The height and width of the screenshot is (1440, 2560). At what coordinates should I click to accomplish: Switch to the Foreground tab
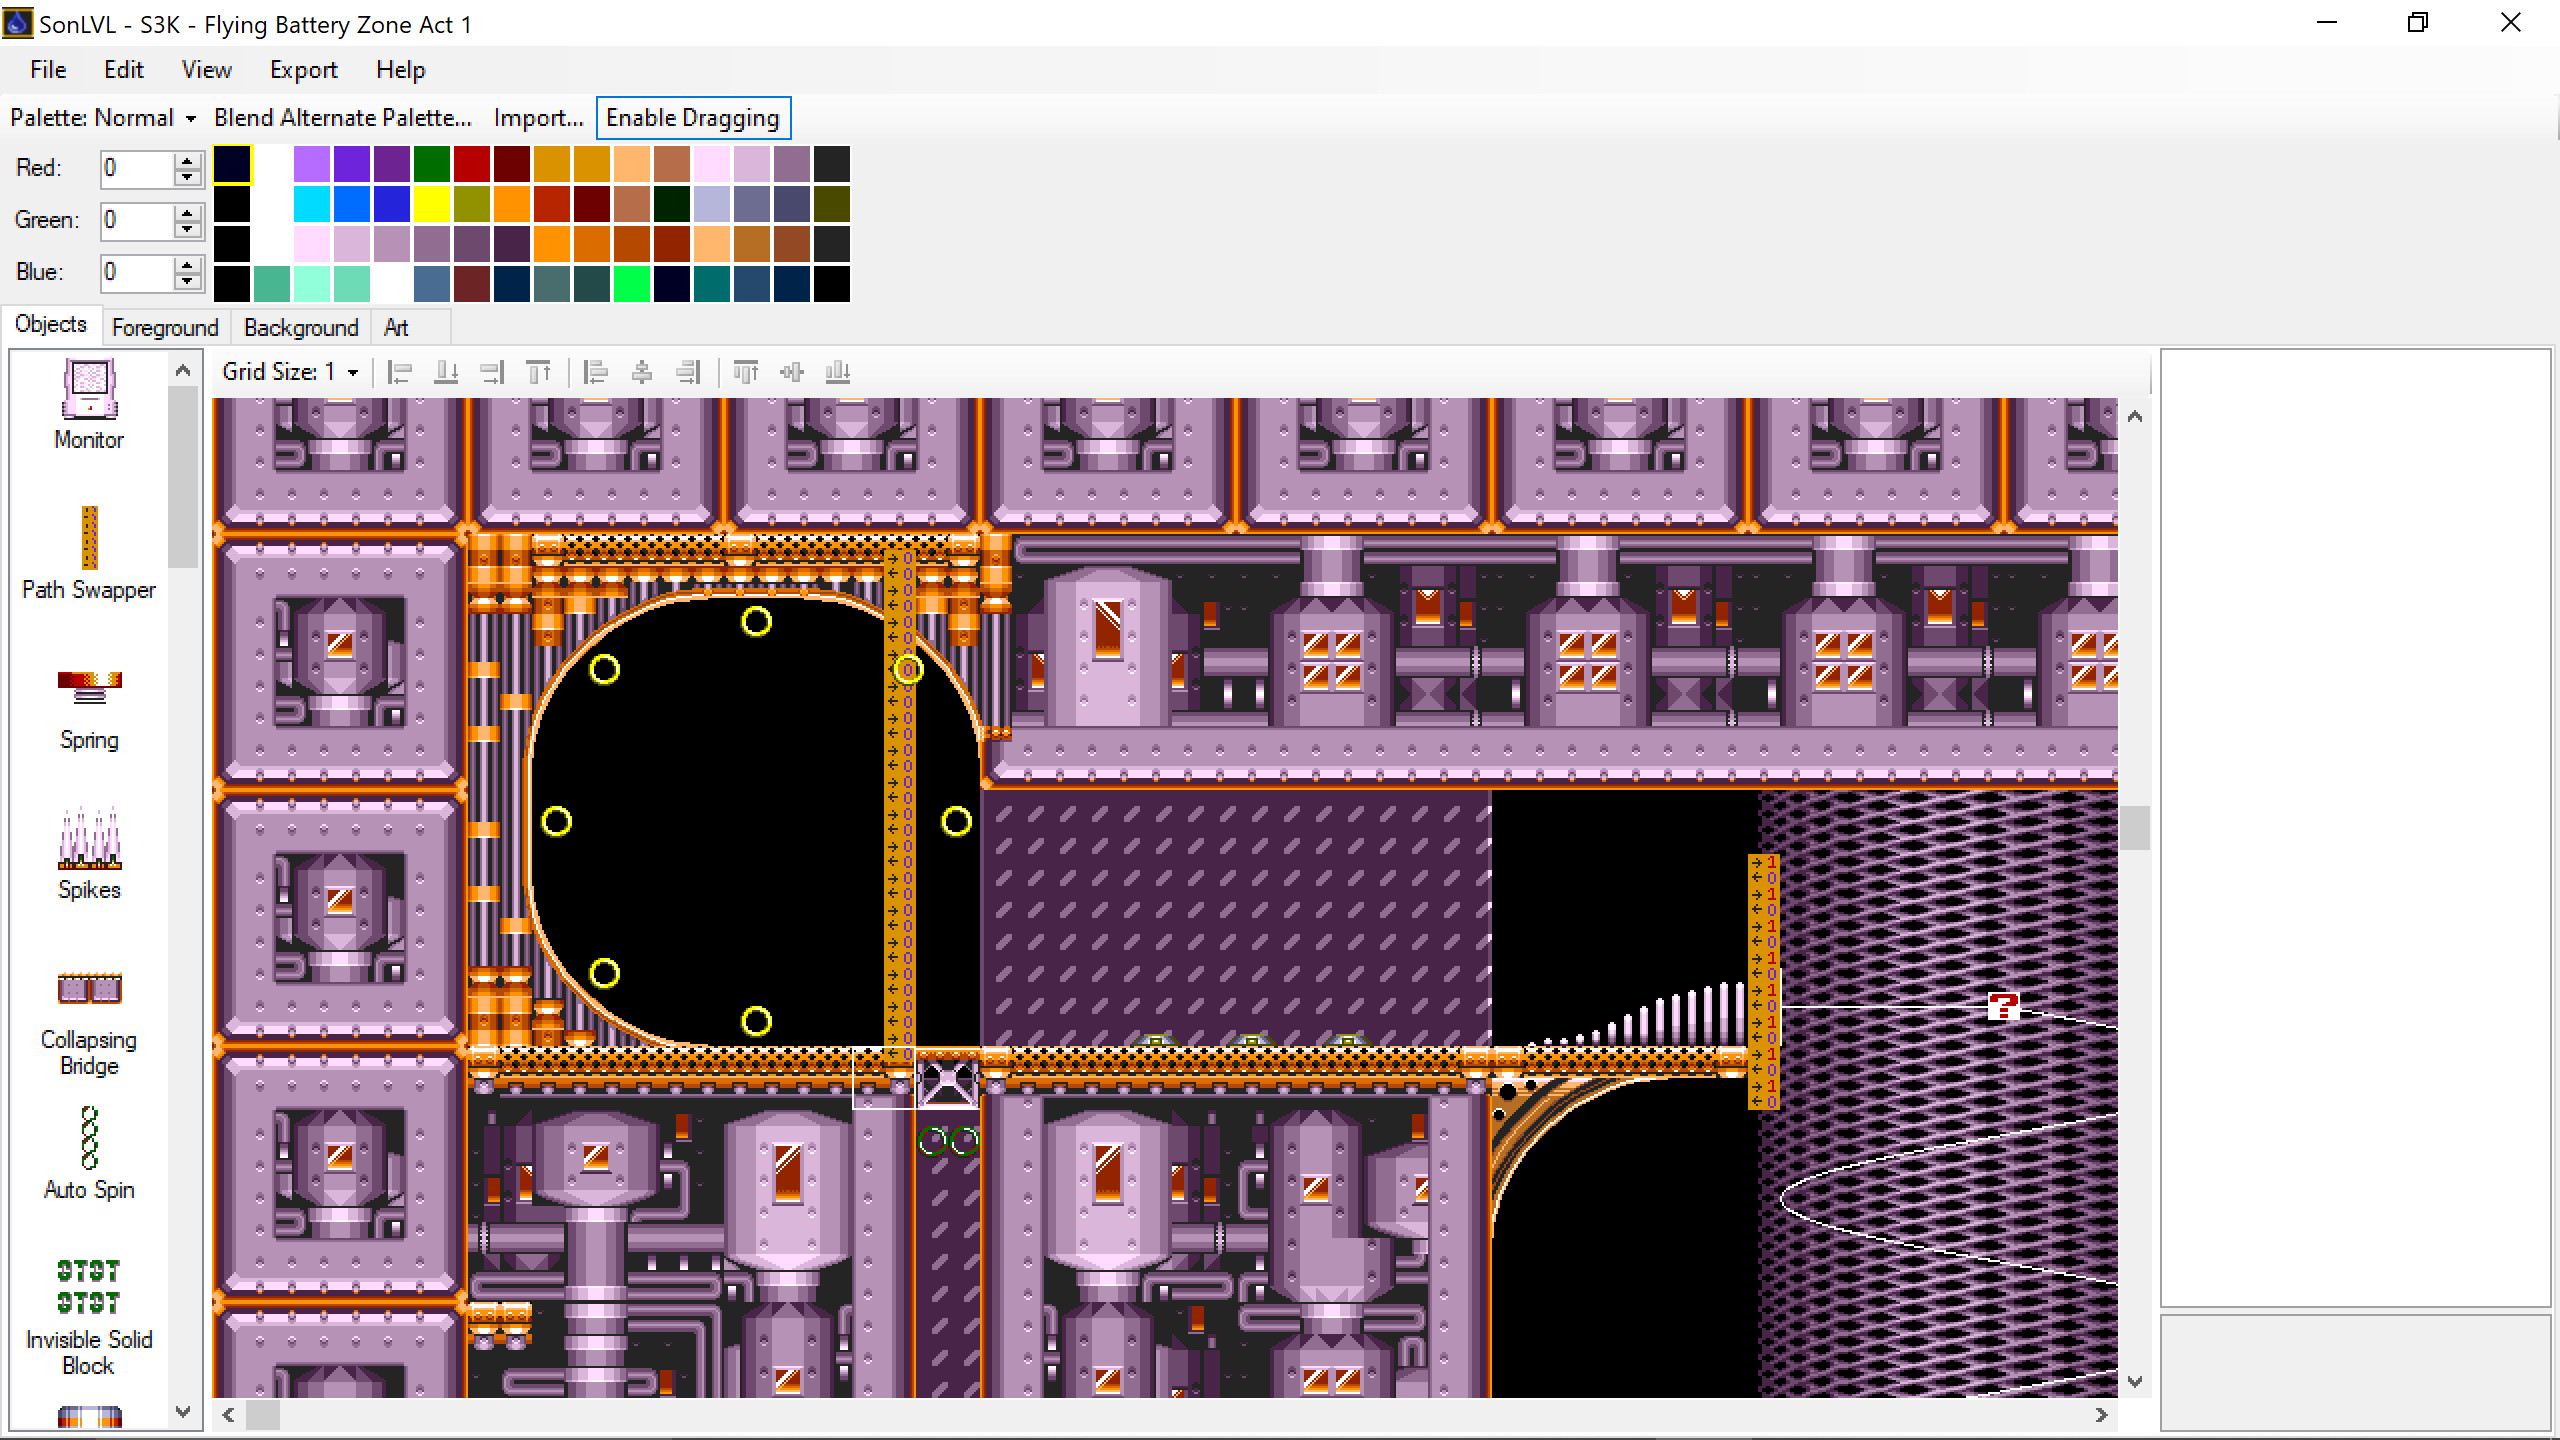(164, 327)
